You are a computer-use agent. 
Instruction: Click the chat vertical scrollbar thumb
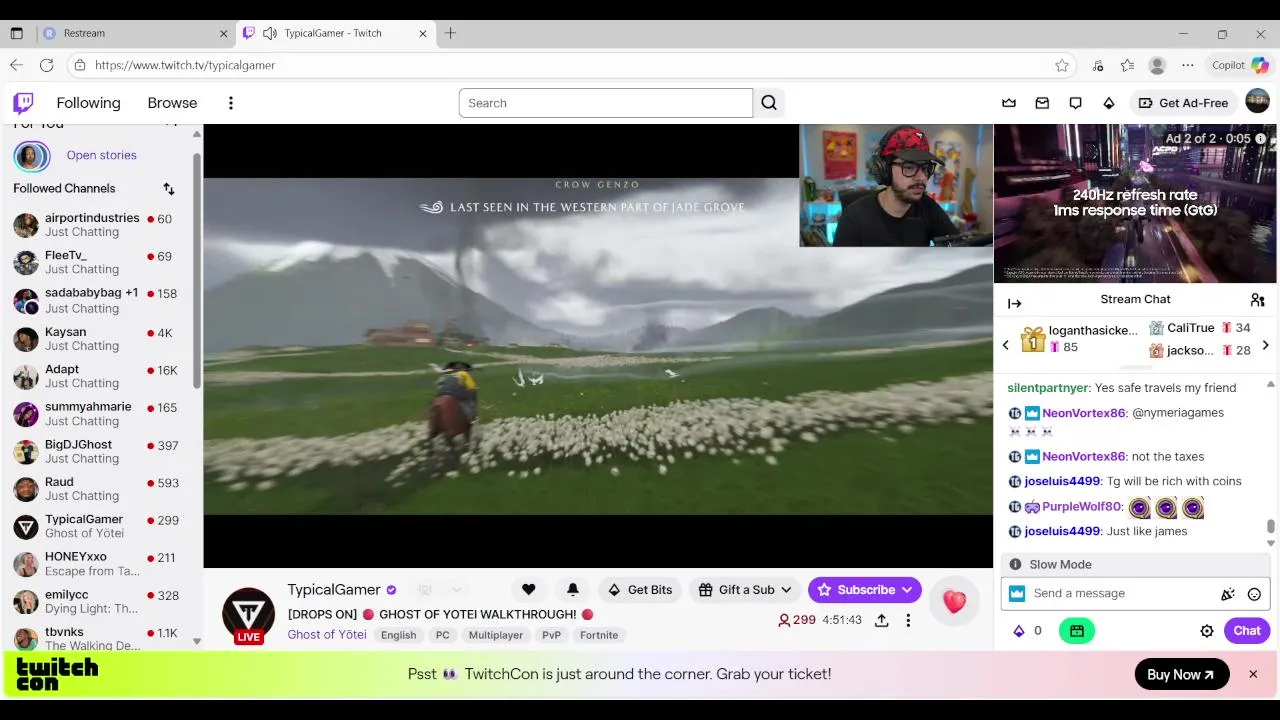point(1271,527)
